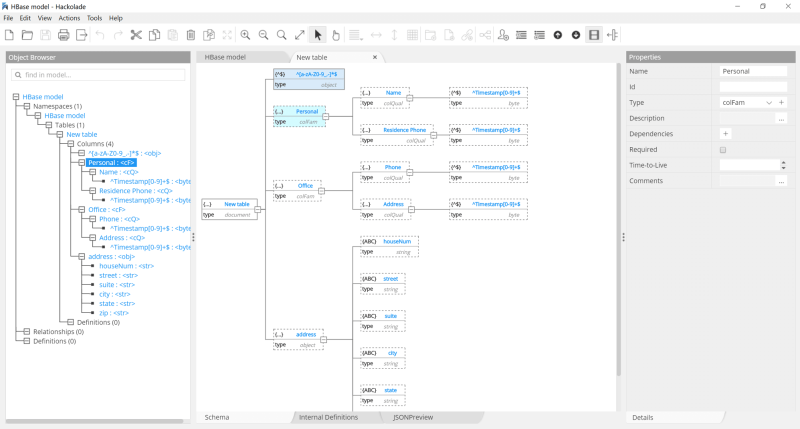Screen dimensions: 800x429
Task: Click the plus button beside Type
Action: click(x=781, y=103)
